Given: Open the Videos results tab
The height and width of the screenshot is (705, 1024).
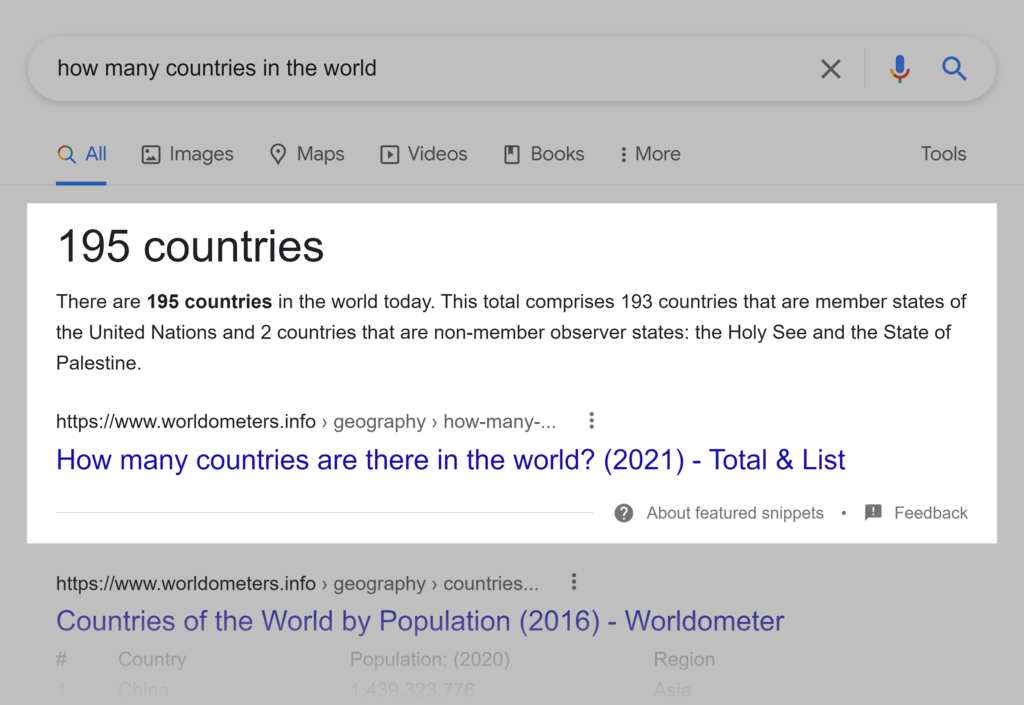Looking at the screenshot, I should (x=424, y=154).
